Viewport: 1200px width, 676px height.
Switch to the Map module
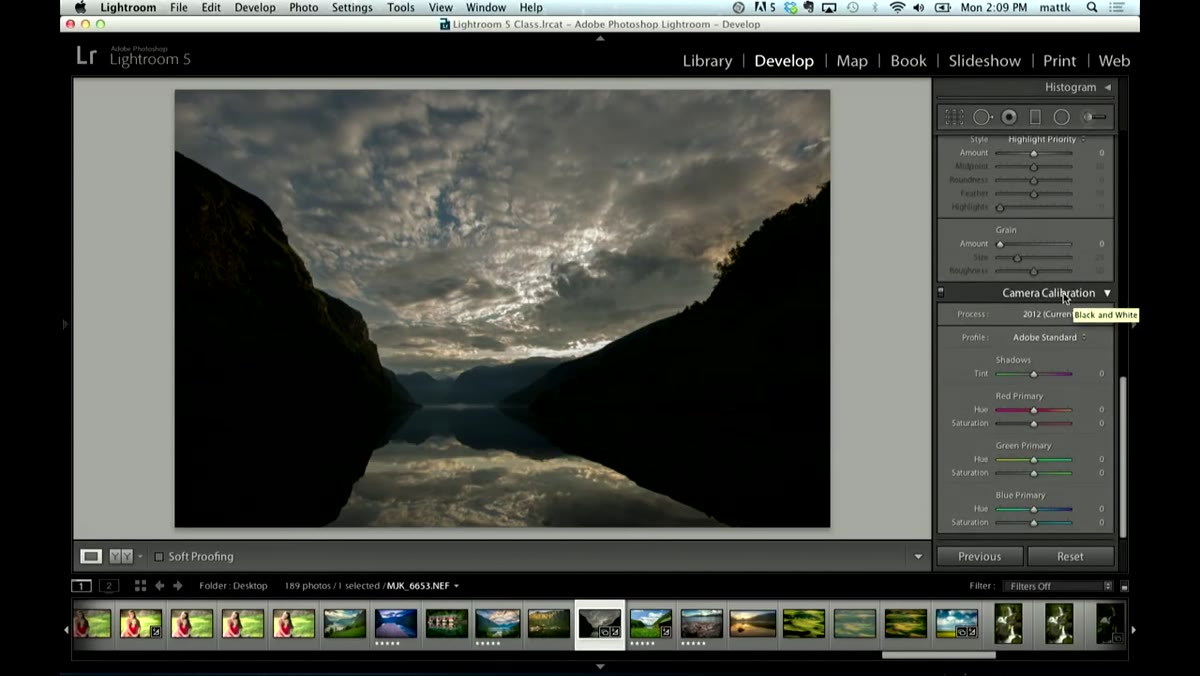[x=852, y=61]
